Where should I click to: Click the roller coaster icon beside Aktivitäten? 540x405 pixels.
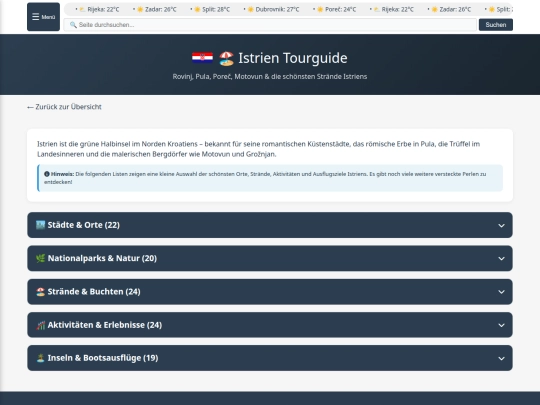(x=41, y=325)
